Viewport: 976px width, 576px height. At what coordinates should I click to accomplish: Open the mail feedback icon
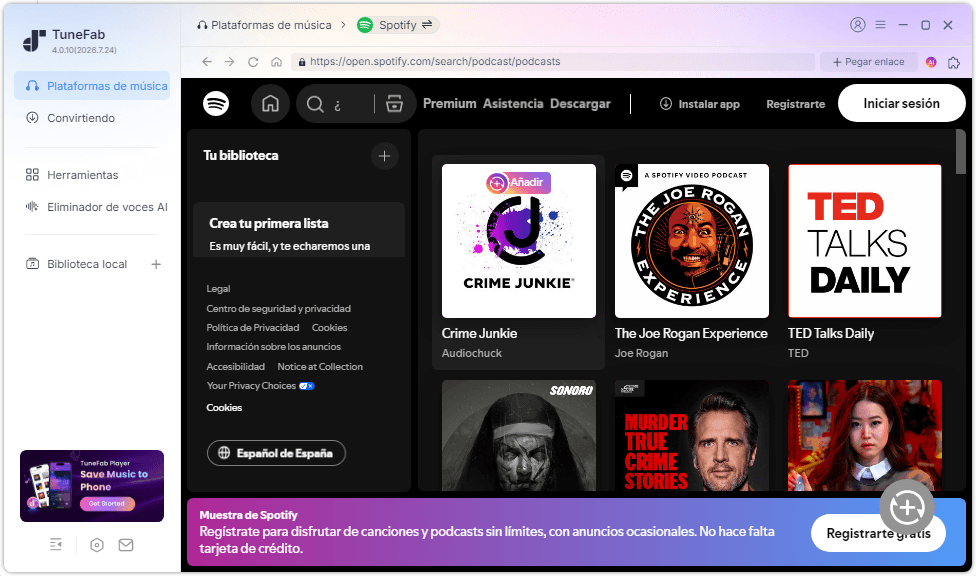pos(126,545)
